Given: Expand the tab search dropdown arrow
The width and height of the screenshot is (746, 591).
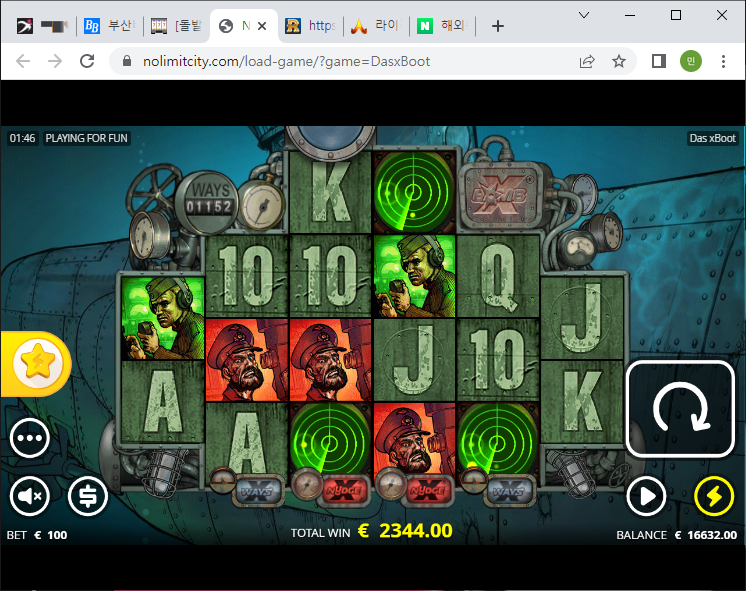Looking at the screenshot, I should (584, 15).
